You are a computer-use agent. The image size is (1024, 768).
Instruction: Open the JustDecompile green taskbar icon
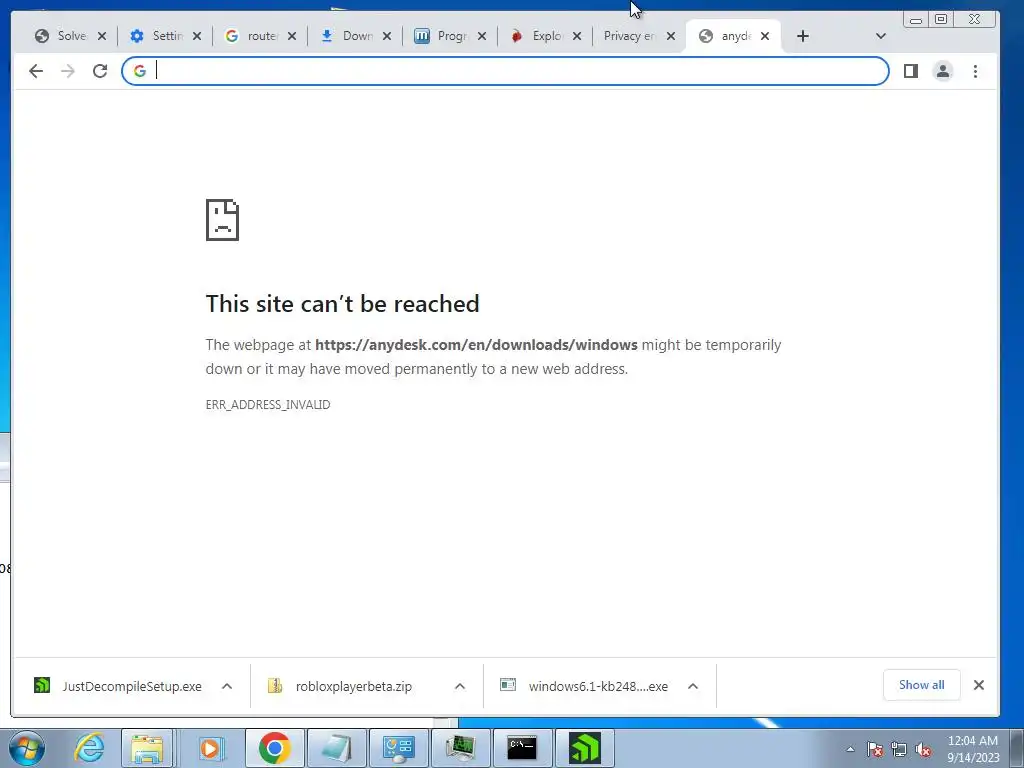tap(584, 748)
